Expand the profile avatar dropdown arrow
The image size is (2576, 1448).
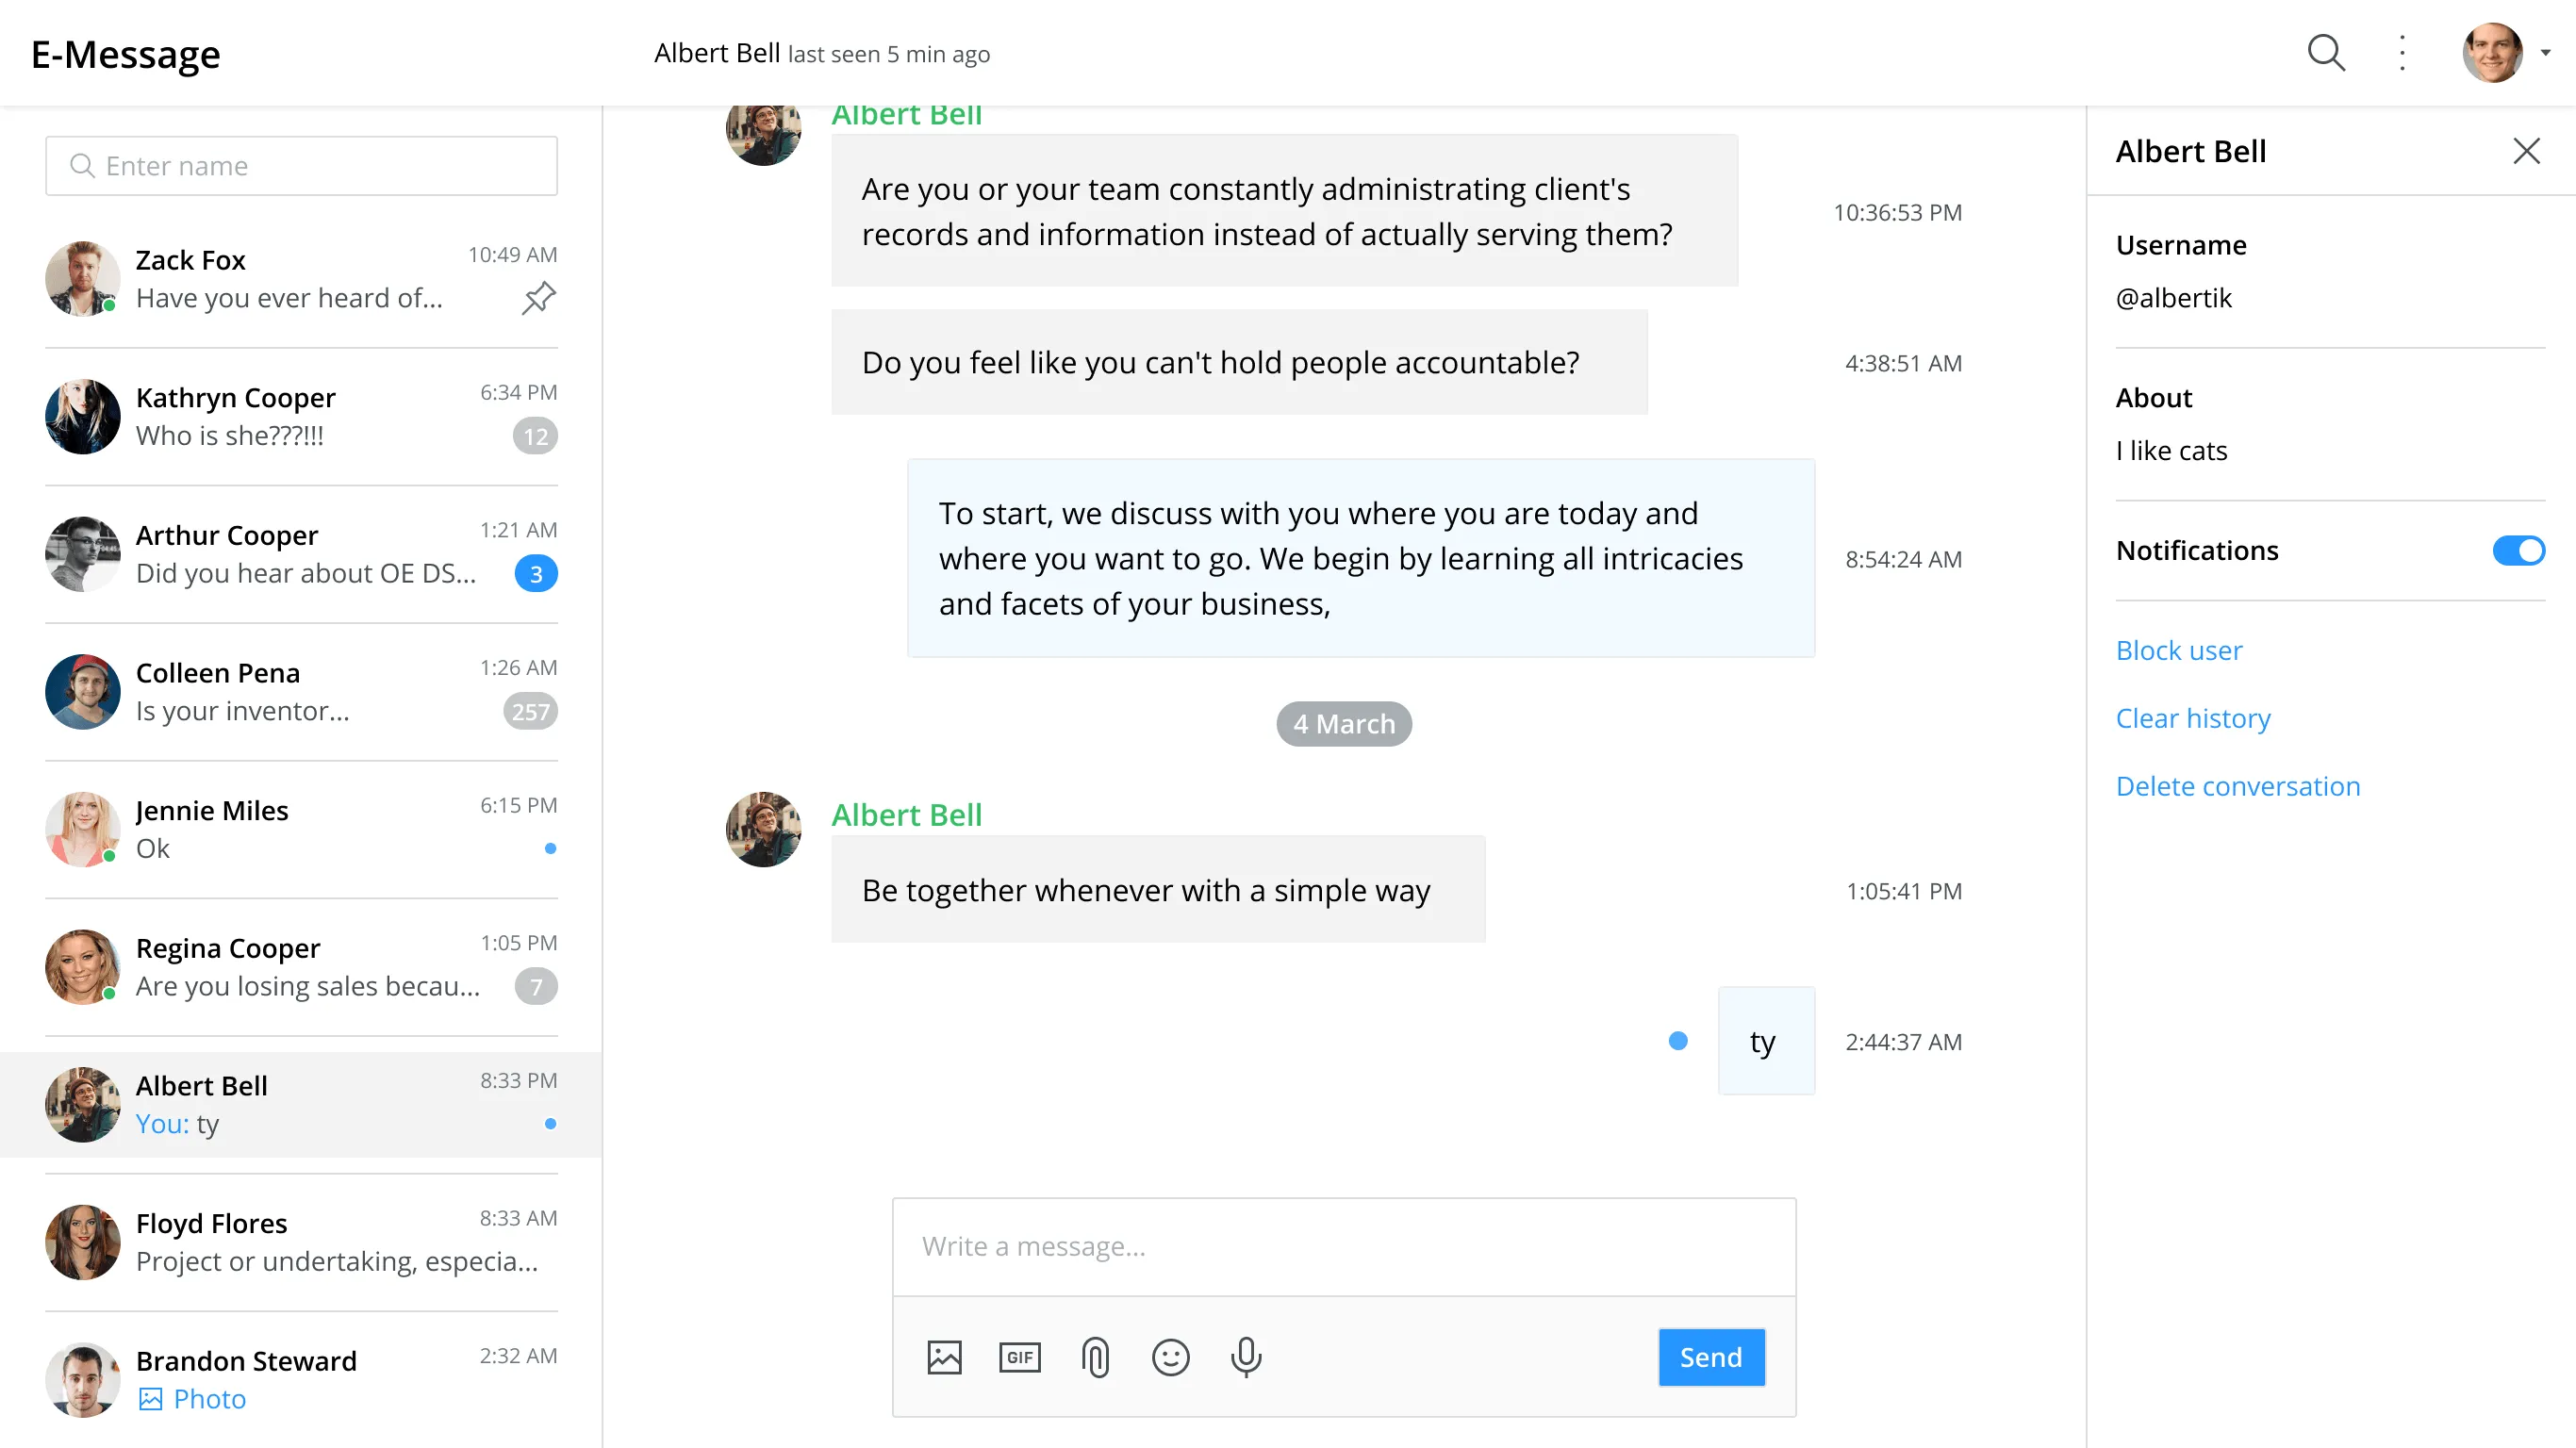[x=2545, y=53]
